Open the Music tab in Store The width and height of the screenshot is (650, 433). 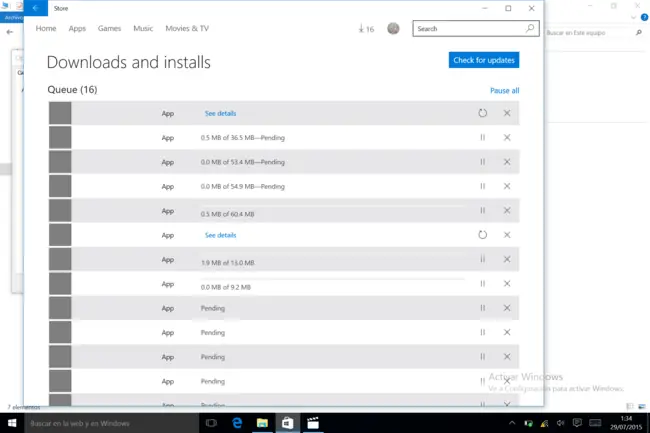coord(143,29)
